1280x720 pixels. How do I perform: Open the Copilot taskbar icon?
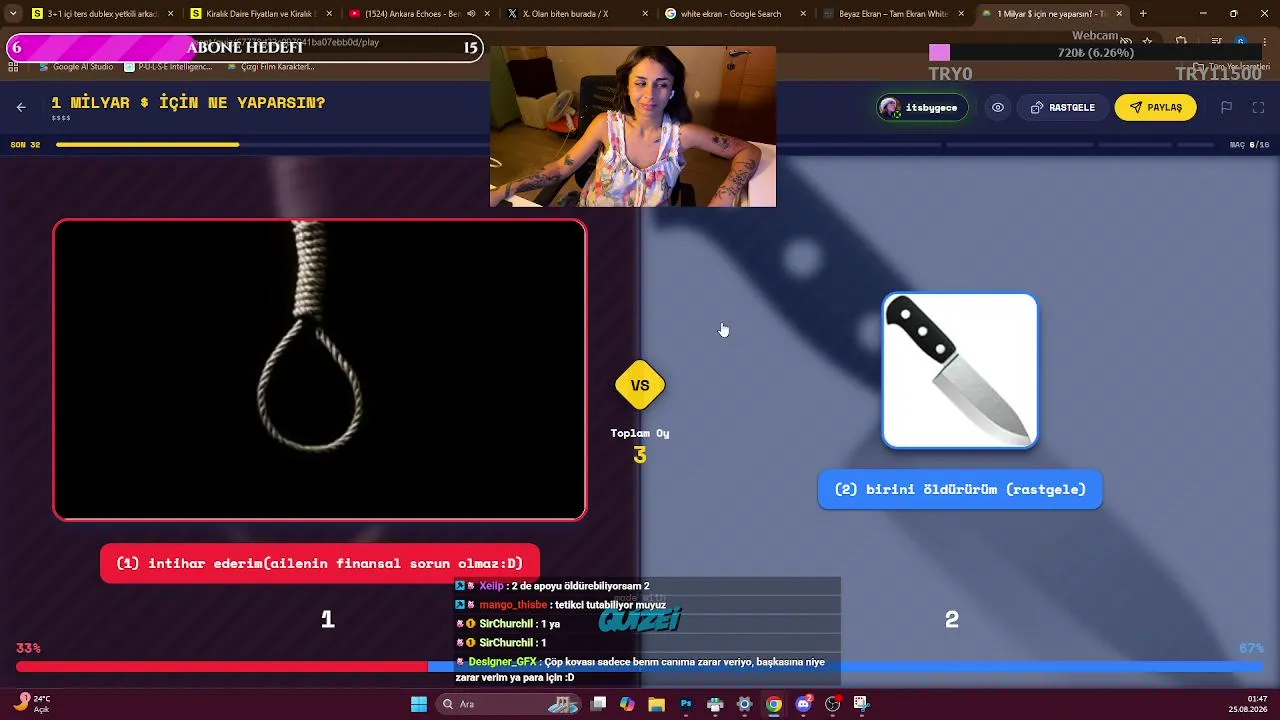click(627, 704)
